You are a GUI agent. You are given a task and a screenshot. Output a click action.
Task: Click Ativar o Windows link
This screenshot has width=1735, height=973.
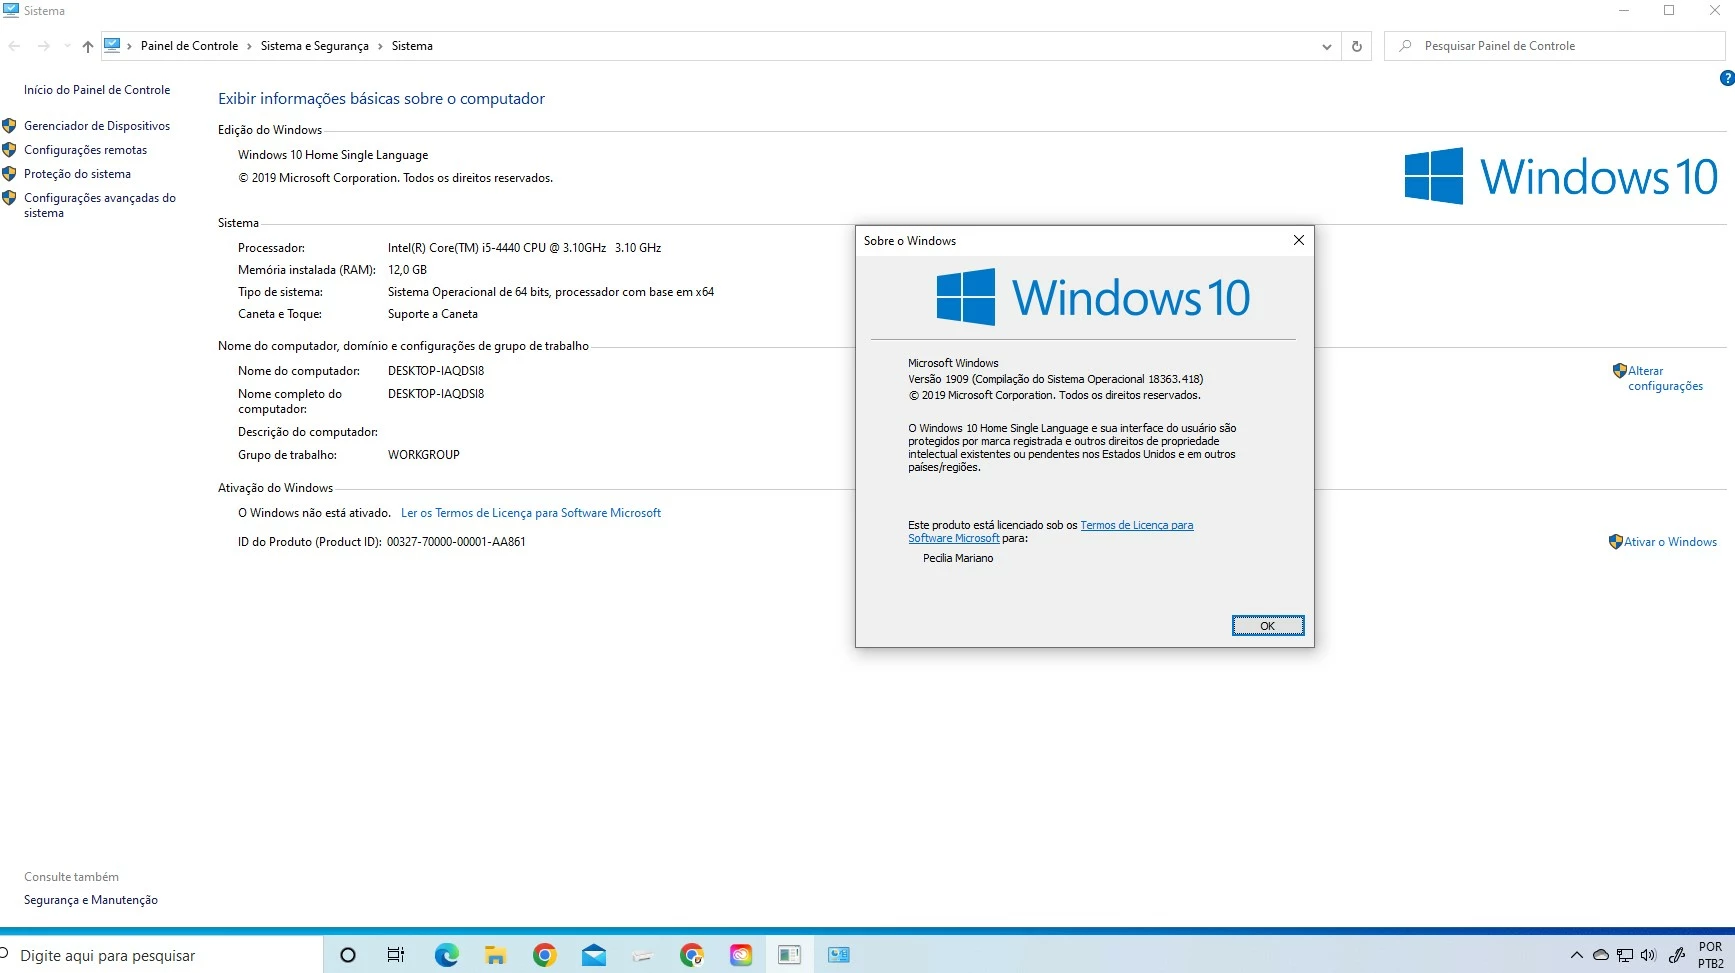[x=1670, y=542]
